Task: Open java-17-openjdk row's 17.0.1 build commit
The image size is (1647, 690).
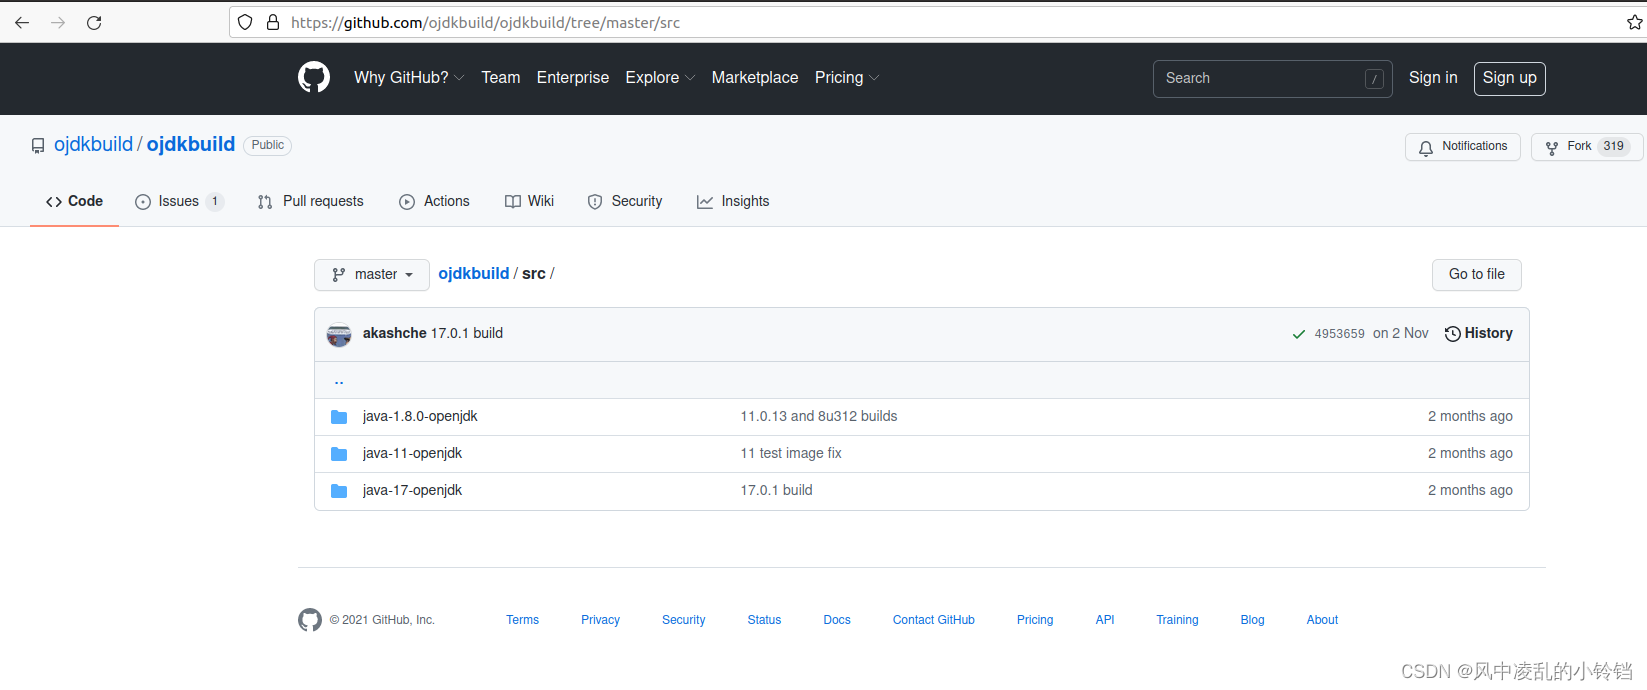Action: (x=776, y=490)
